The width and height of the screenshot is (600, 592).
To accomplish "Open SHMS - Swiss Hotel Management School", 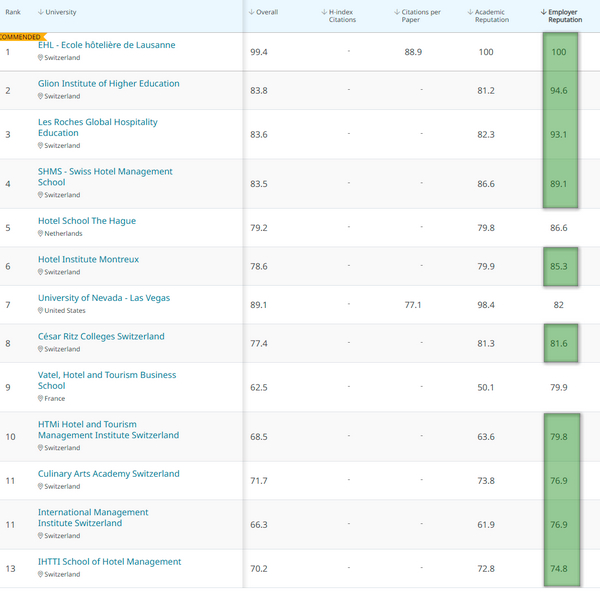I will 105,177.
